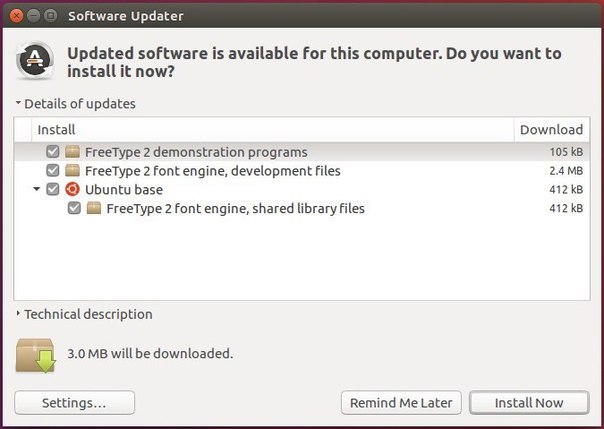Click the package icon beside FreeType 2 development files
The width and height of the screenshot is (604, 429).
[x=72, y=170]
